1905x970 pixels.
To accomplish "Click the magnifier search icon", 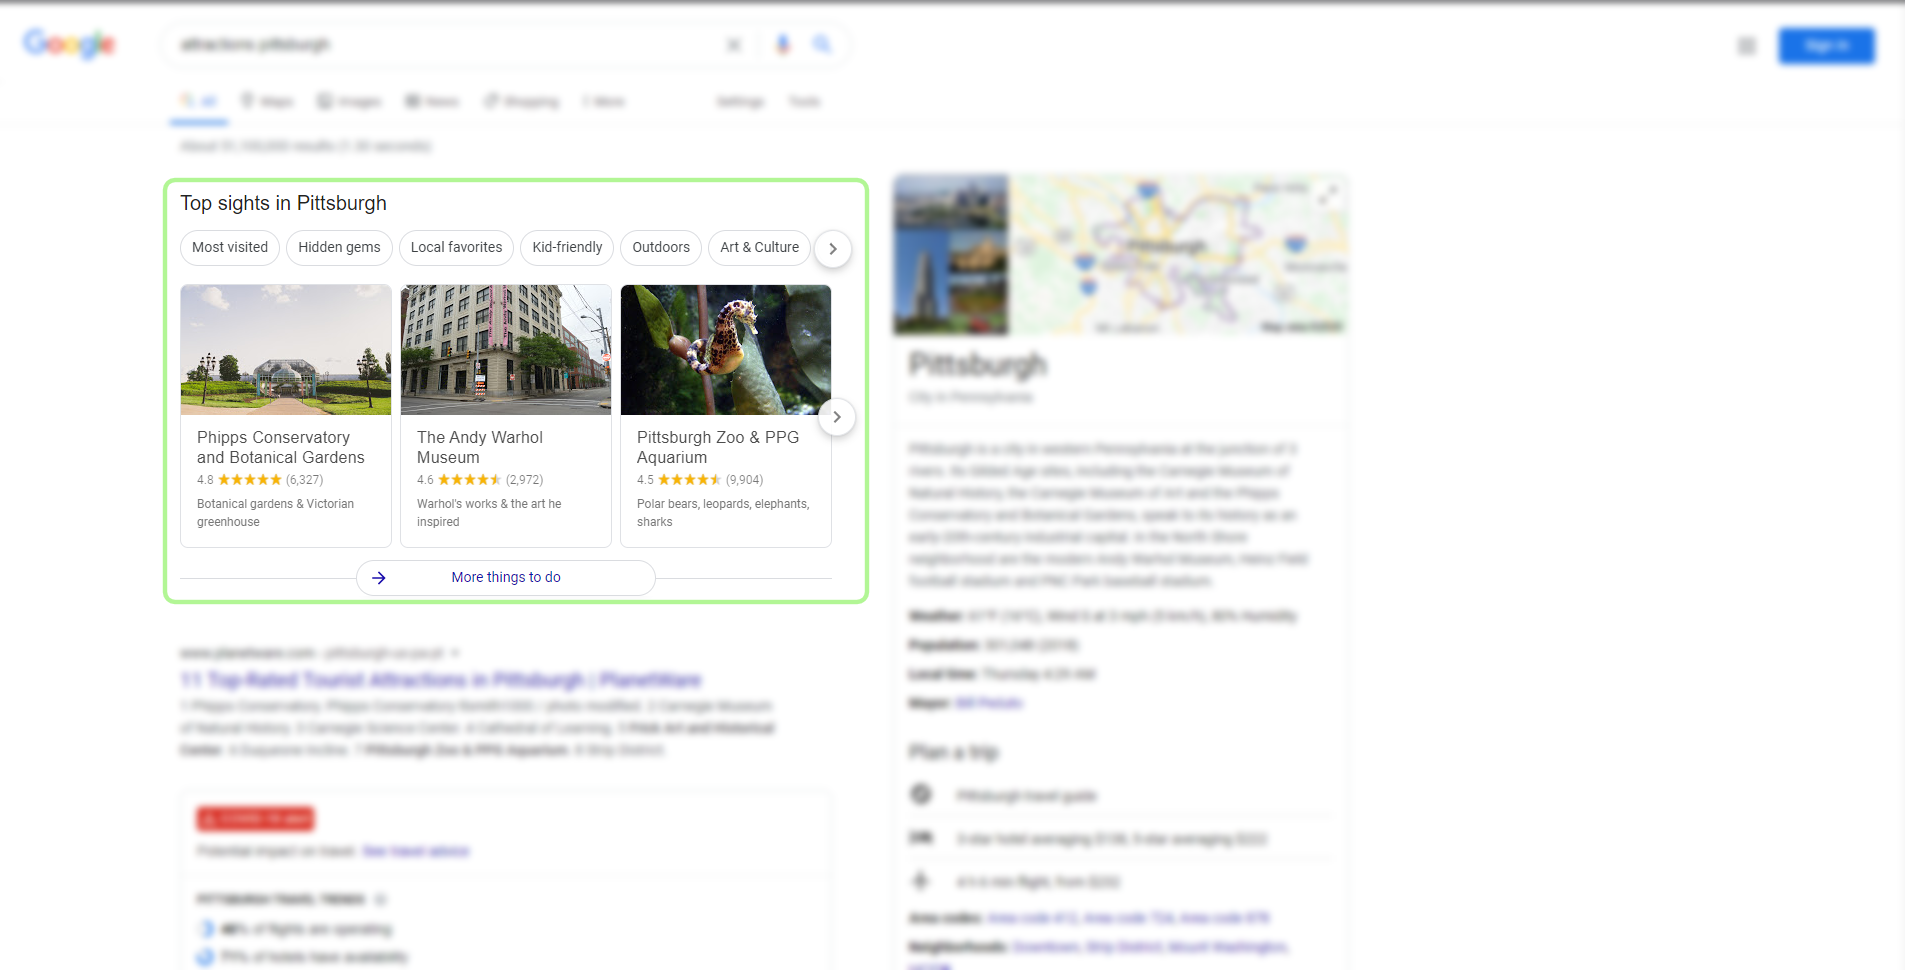I will 822,44.
